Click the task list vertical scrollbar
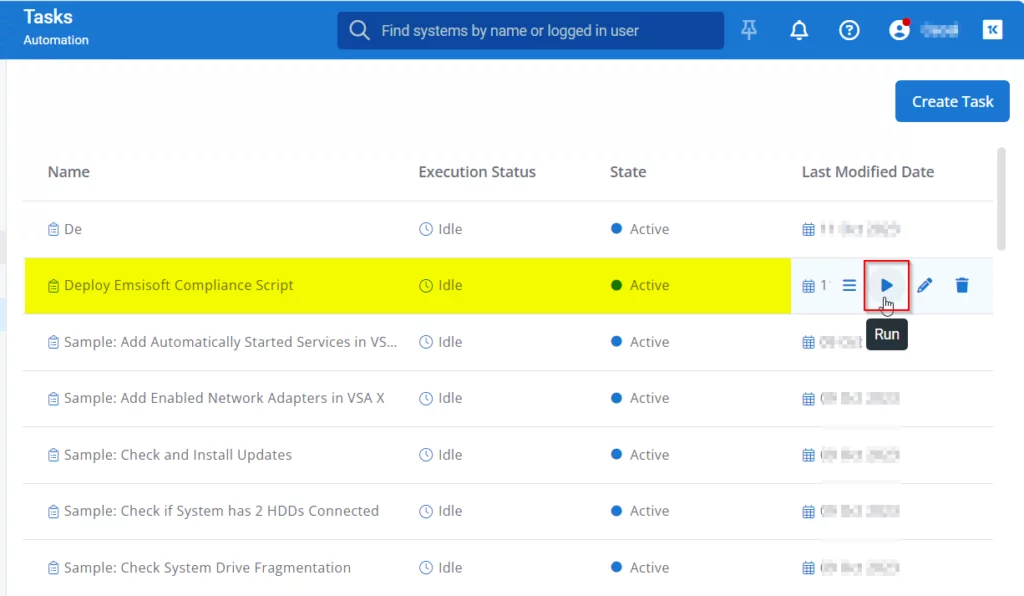Image resolution: width=1024 pixels, height=596 pixels. point(1001,200)
